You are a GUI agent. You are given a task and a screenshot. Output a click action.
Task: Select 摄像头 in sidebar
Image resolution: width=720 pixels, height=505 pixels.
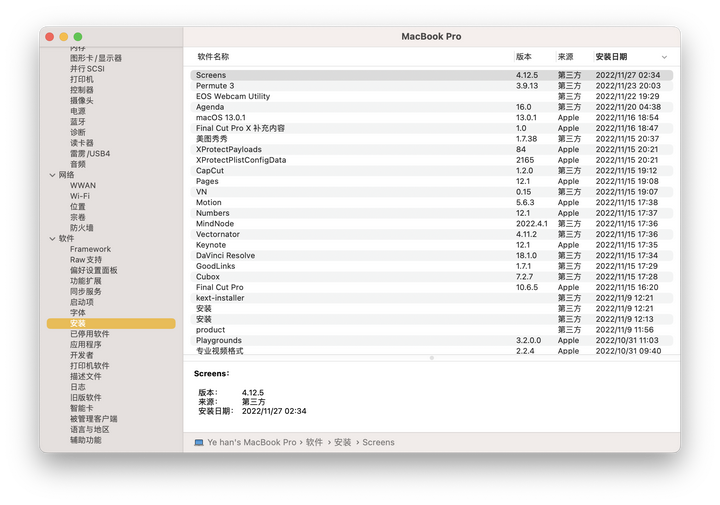click(82, 101)
